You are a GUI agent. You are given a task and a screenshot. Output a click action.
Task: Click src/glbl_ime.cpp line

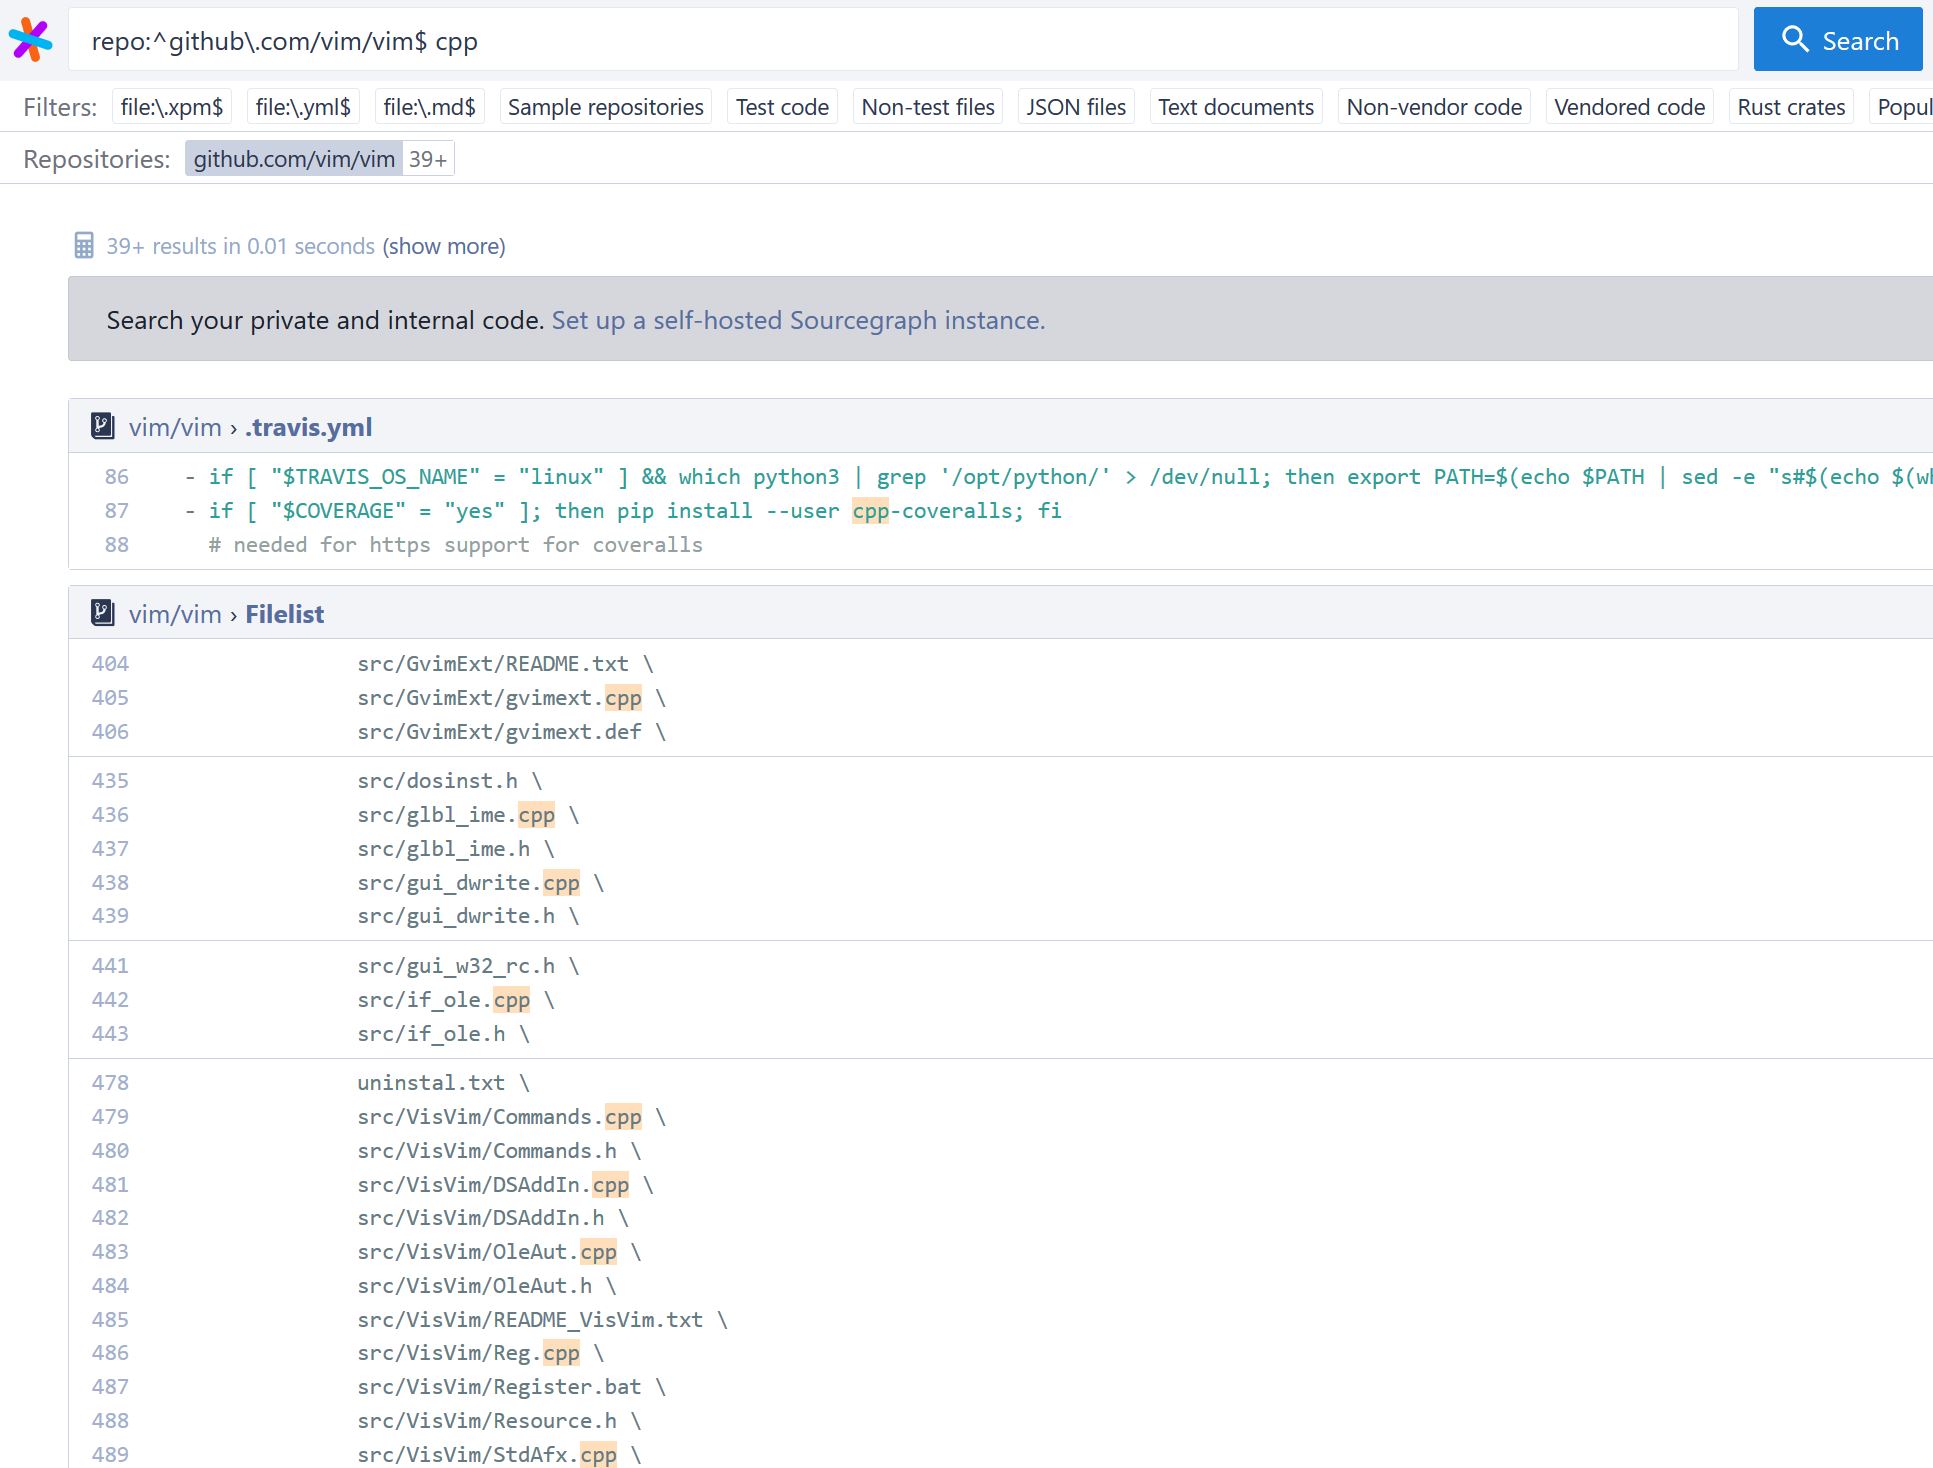coord(1000,815)
